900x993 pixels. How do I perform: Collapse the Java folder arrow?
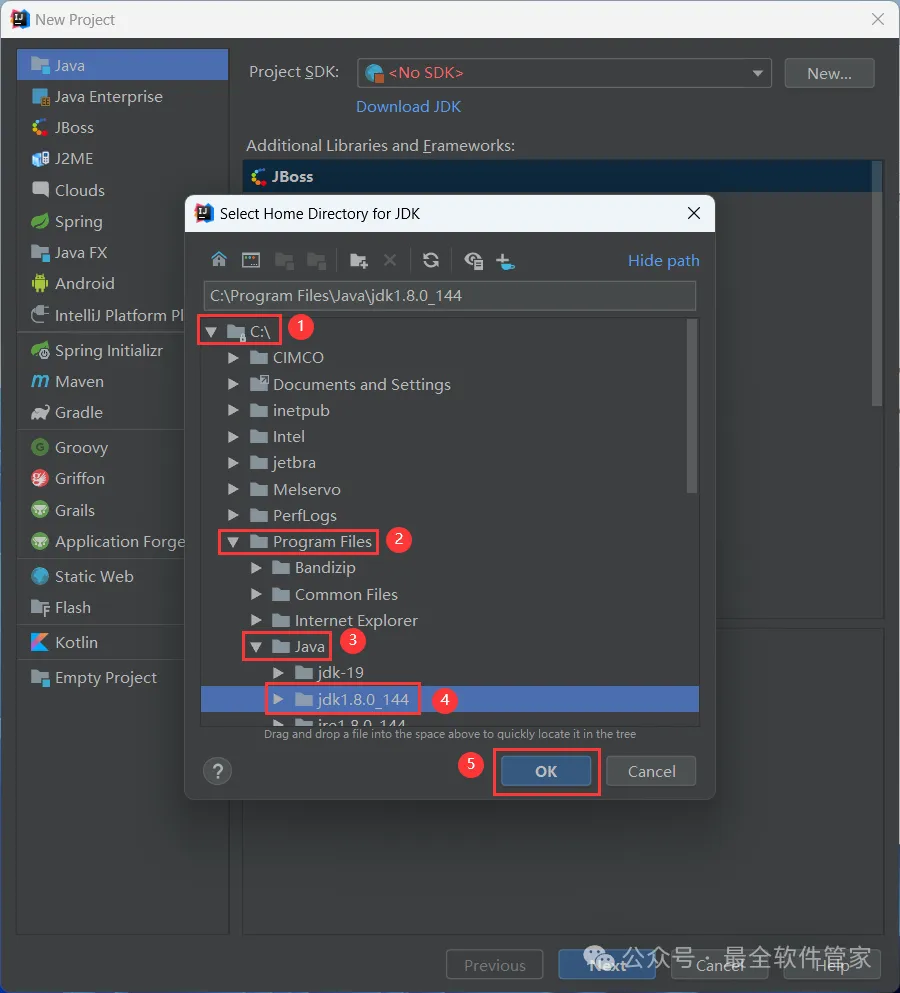pos(256,647)
